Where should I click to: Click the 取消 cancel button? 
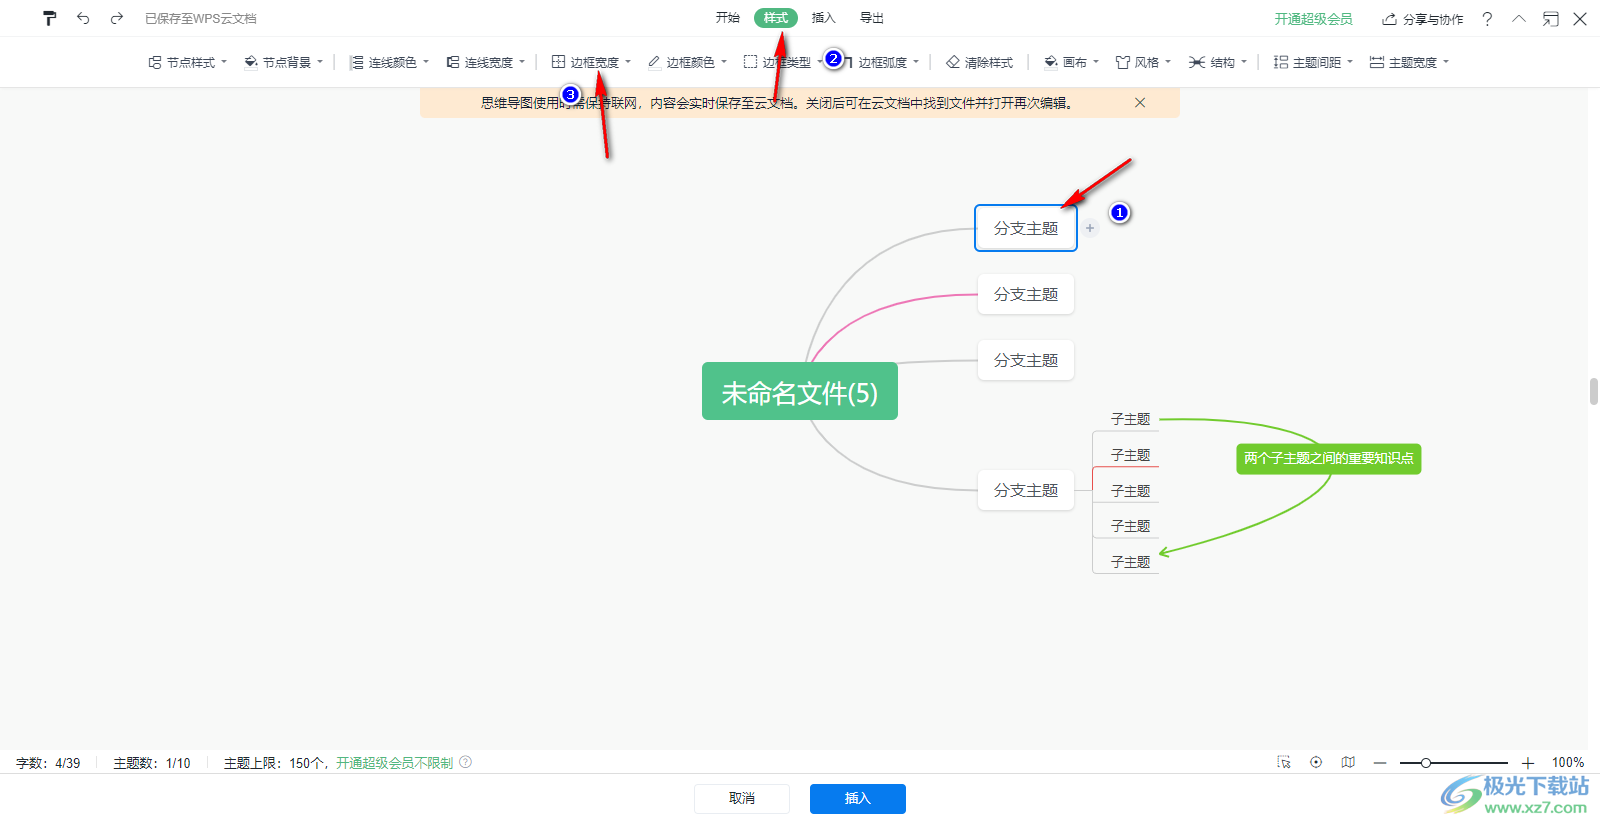(x=742, y=798)
